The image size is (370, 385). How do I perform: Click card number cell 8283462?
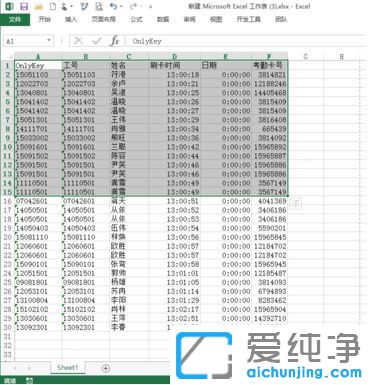point(269,300)
